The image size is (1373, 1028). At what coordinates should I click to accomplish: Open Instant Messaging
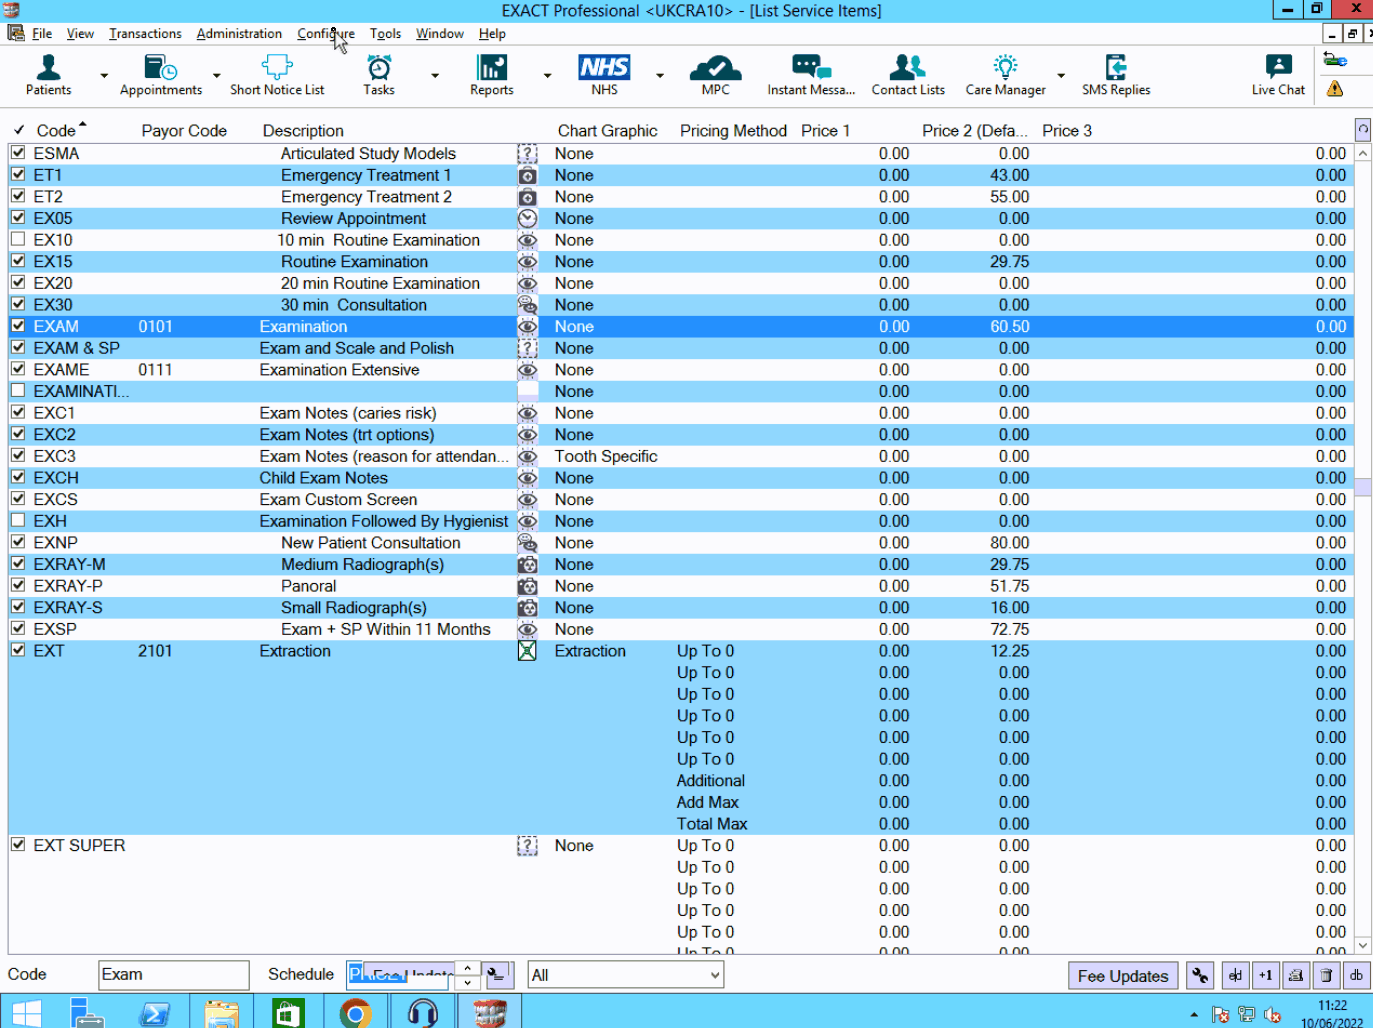[811, 75]
